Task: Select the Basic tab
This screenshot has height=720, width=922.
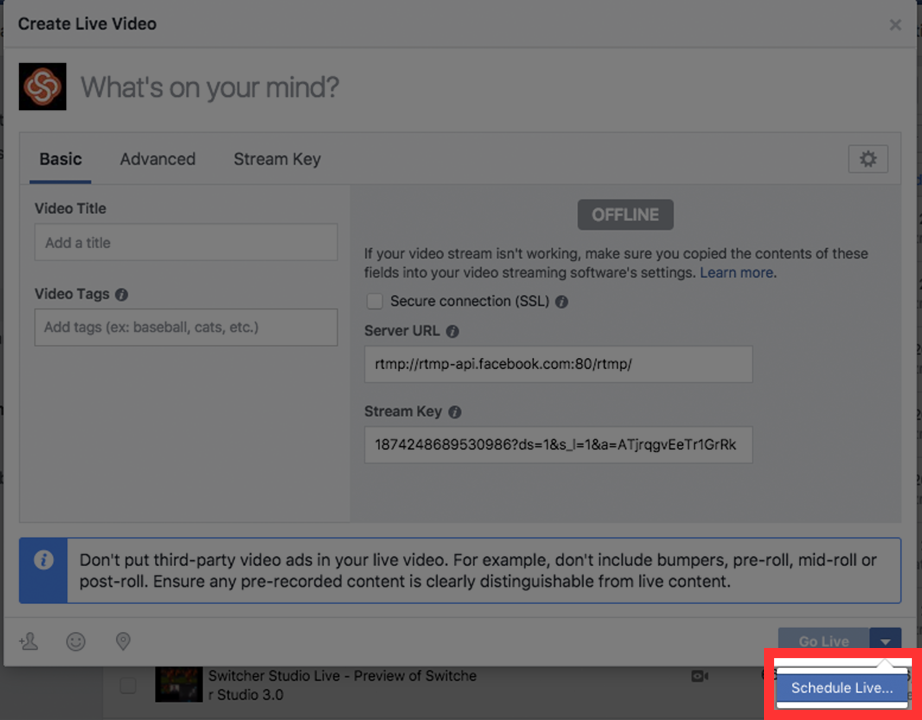Action: pyautogui.click(x=60, y=159)
